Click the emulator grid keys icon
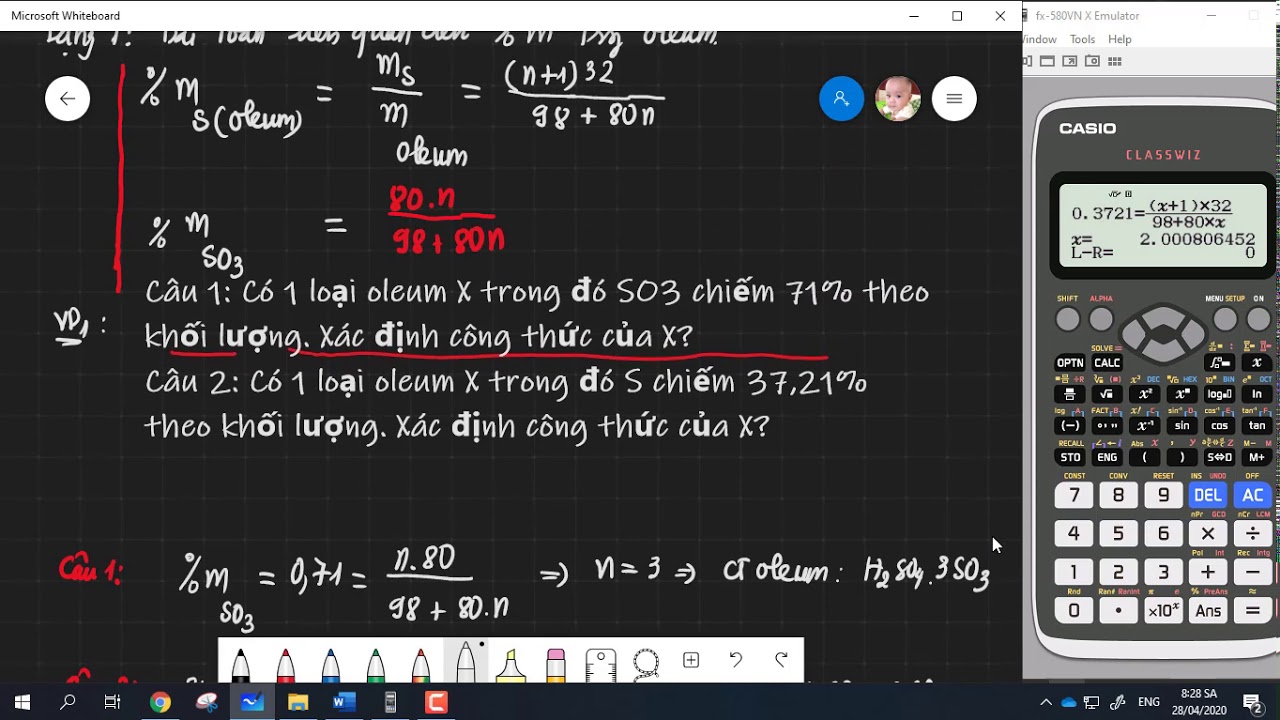The image size is (1280, 720). [1114, 61]
